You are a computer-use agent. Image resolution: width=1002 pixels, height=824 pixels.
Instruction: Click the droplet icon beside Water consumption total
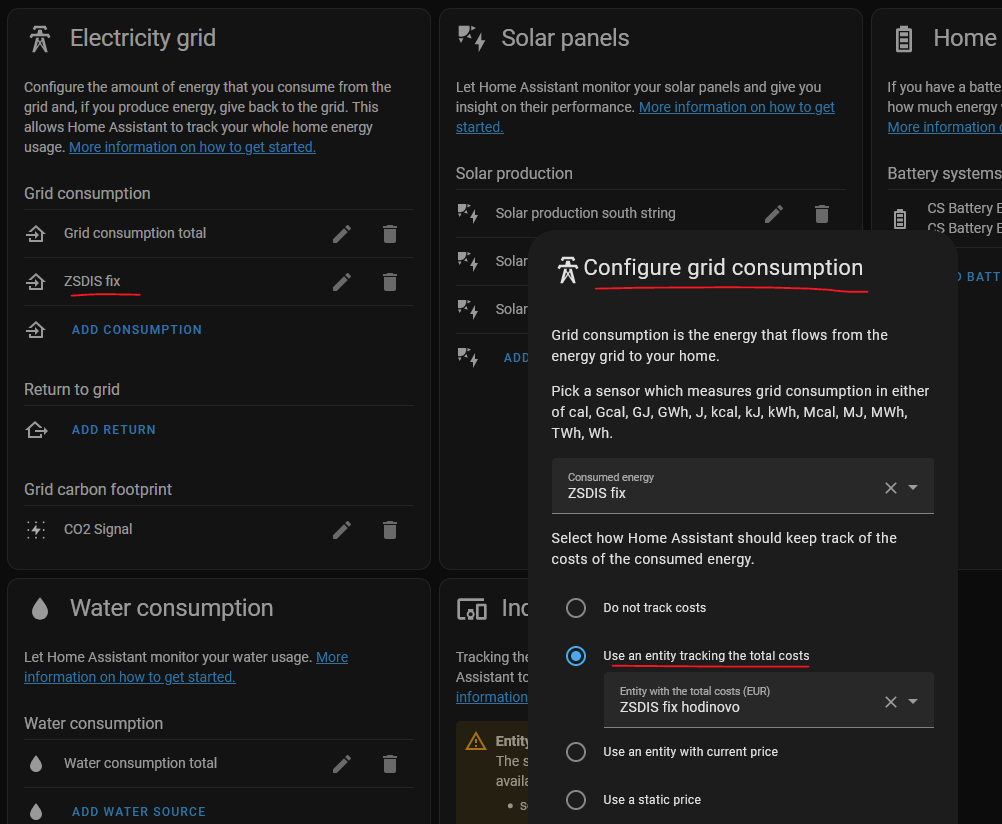point(36,763)
